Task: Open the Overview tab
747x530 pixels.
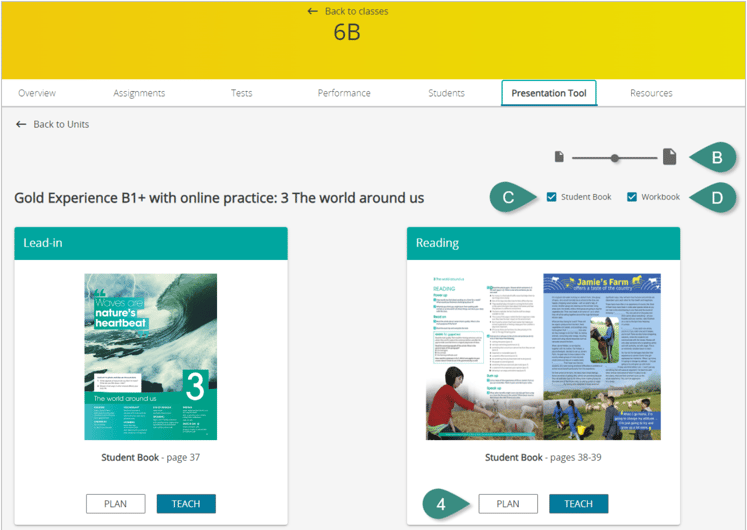Action: click(x=37, y=93)
